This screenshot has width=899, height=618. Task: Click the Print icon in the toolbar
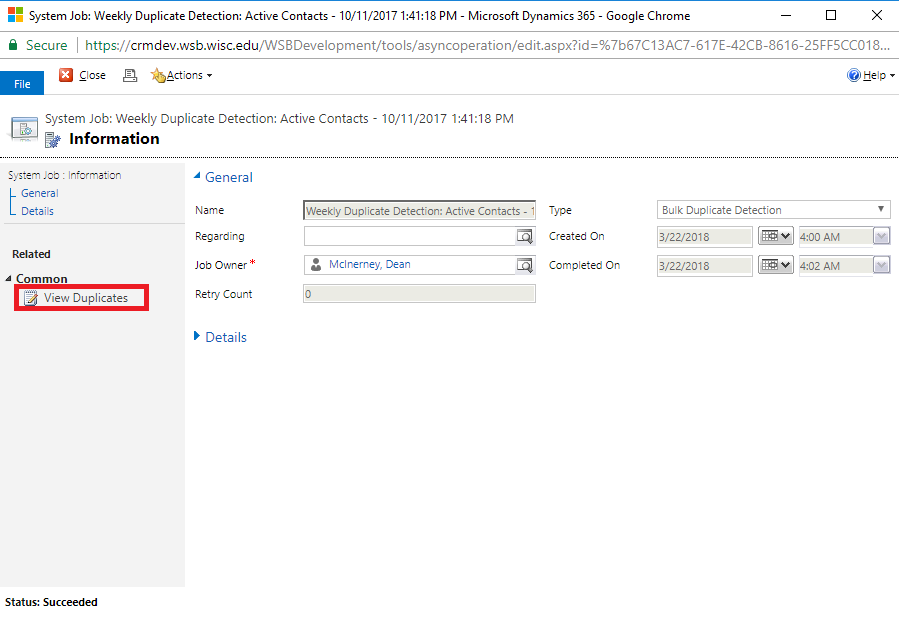(x=129, y=75)
